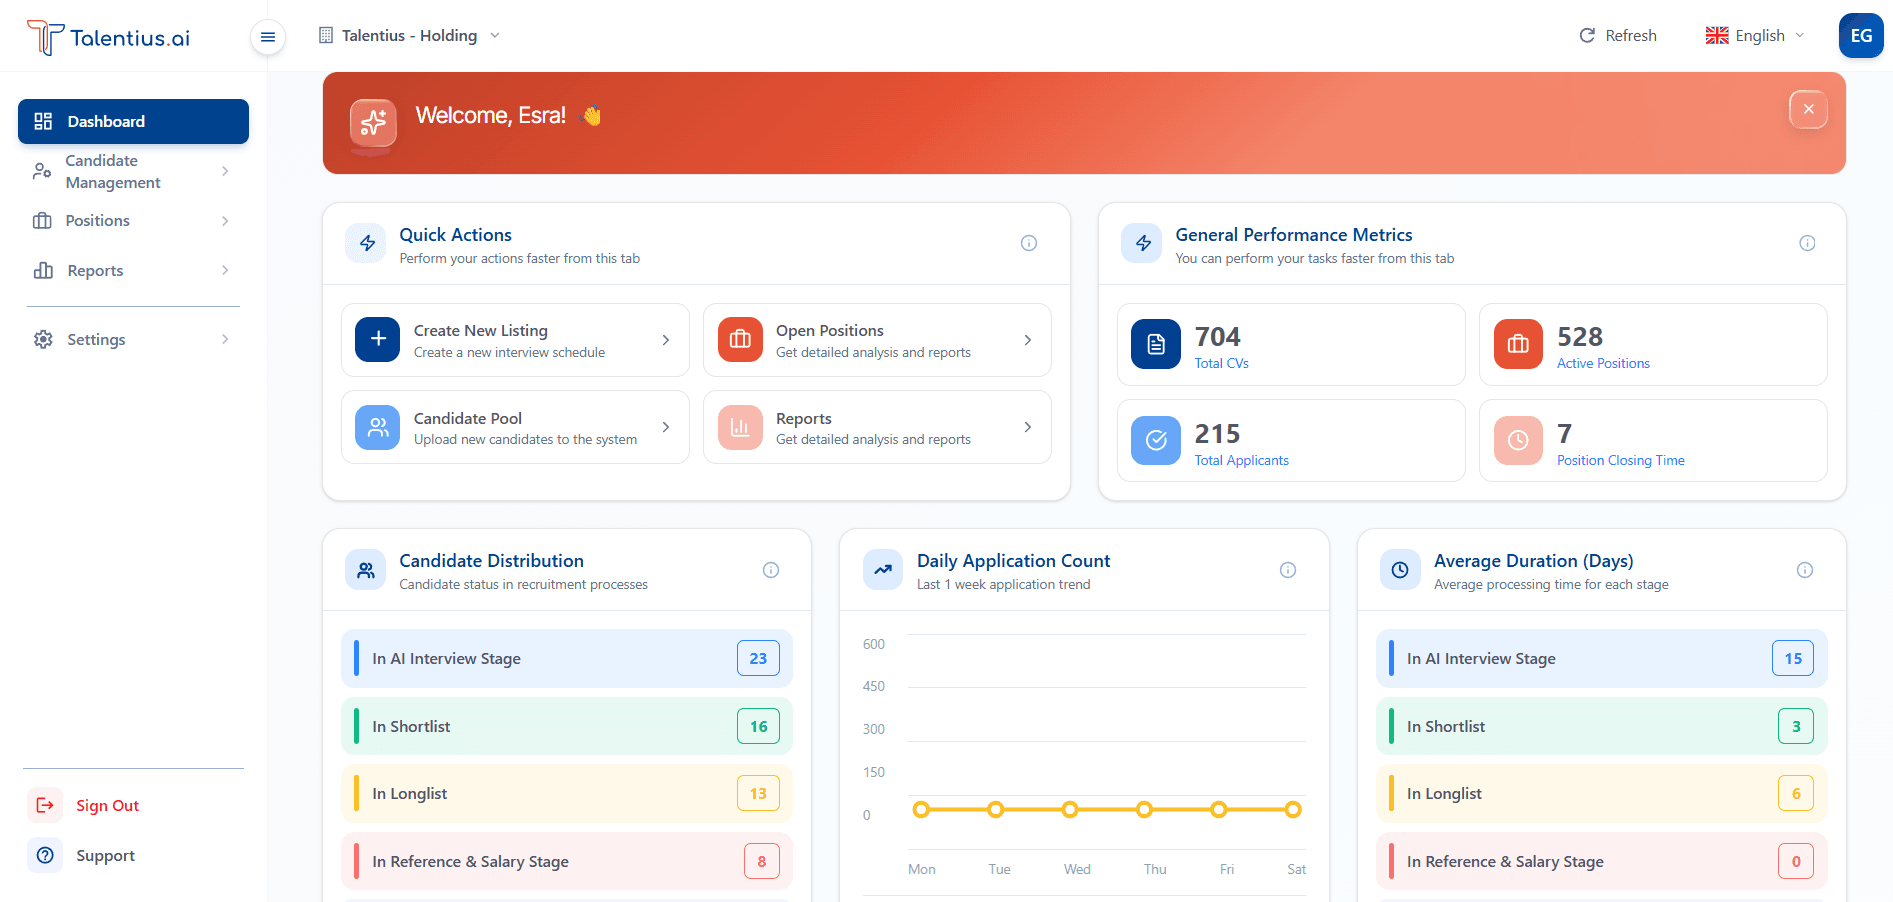Click the Total Applicants link
This screenshot has width=1893, height=902.
coord(1241,460)
